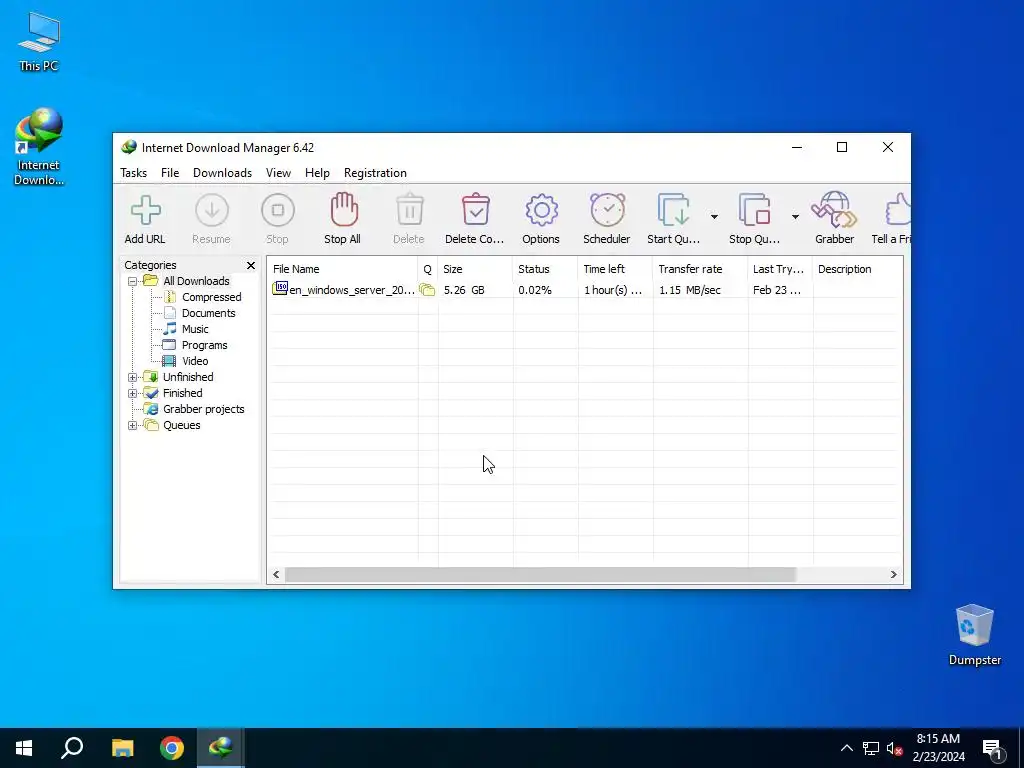Sort by the Q column header

pyautogui.click(x=428, y=269)
